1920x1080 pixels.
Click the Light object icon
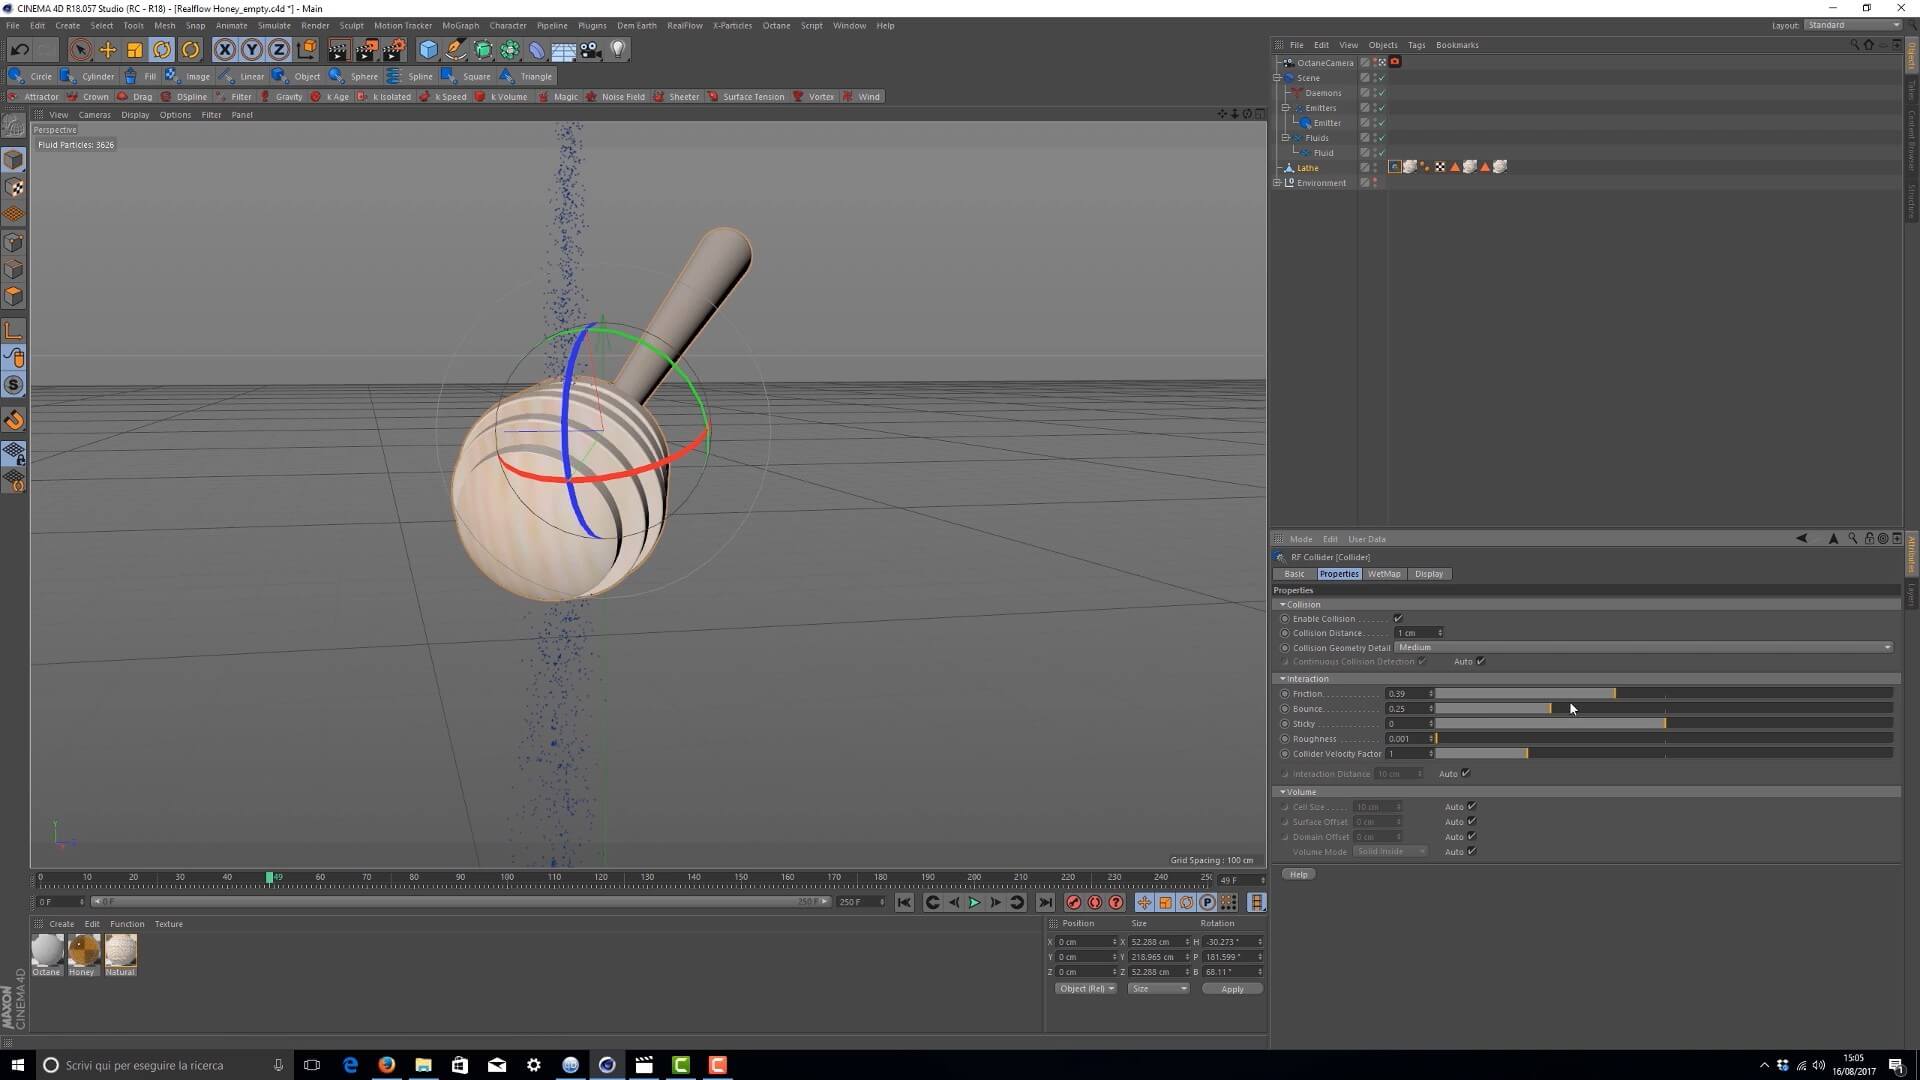click(x=618, y=50)
